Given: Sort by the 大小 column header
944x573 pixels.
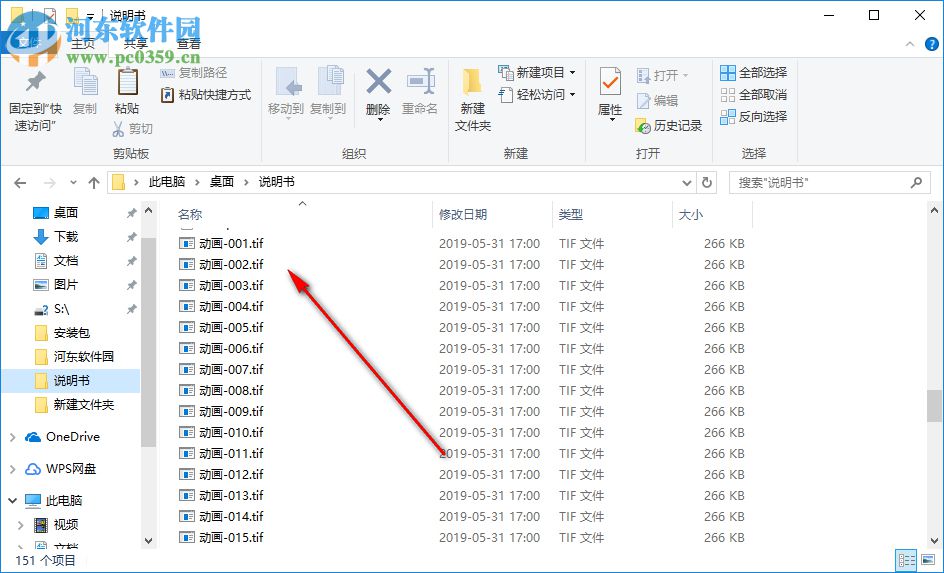Looking at the screenshot, I should tap(712, 214).
